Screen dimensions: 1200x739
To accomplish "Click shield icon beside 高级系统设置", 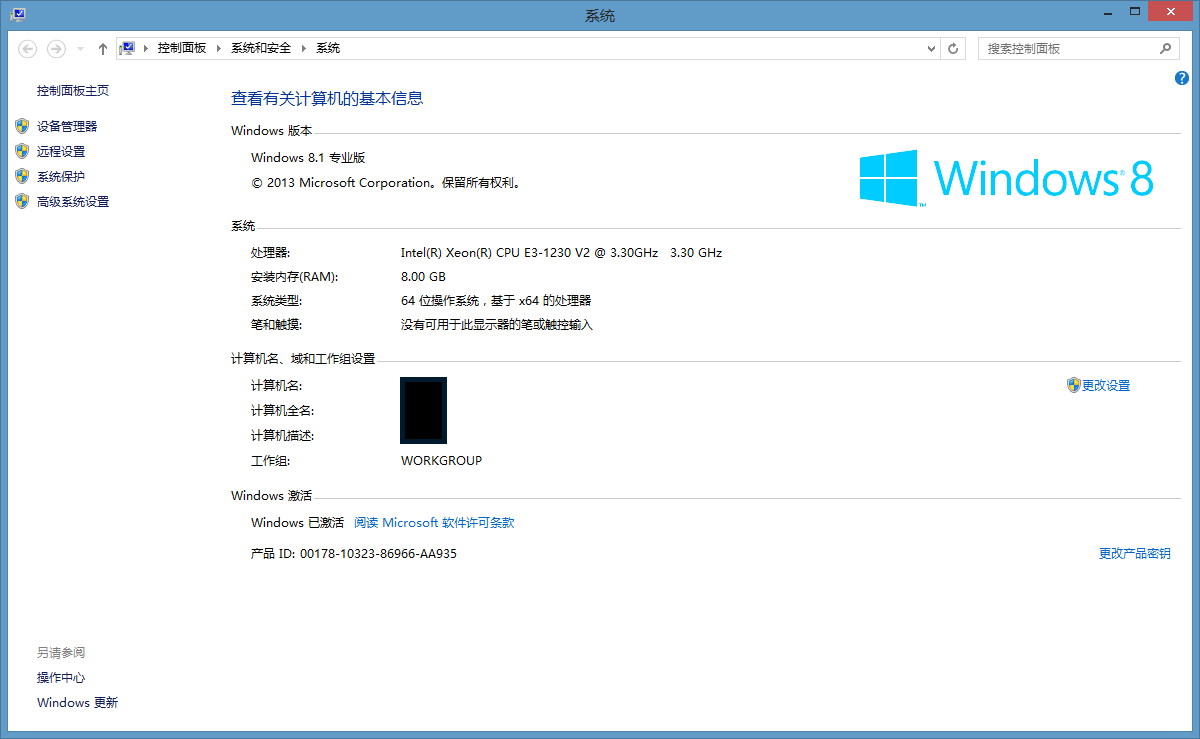I will click(23, 201).
